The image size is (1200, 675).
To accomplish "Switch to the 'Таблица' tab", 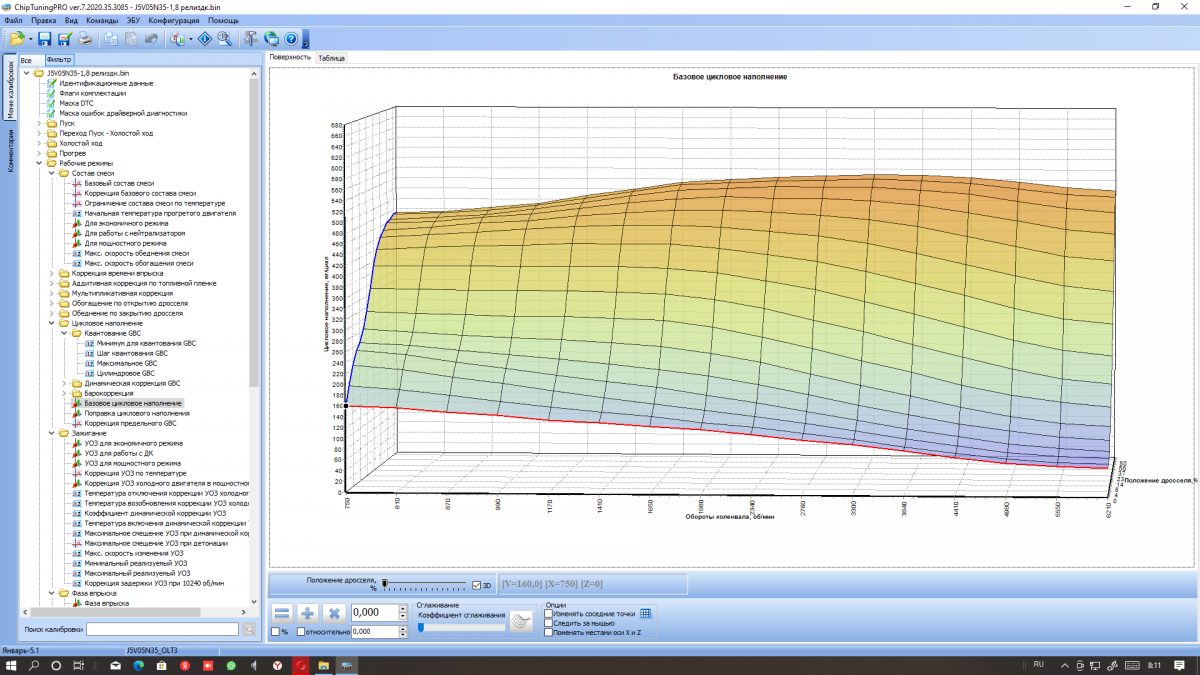I will (x=331, y=58).
